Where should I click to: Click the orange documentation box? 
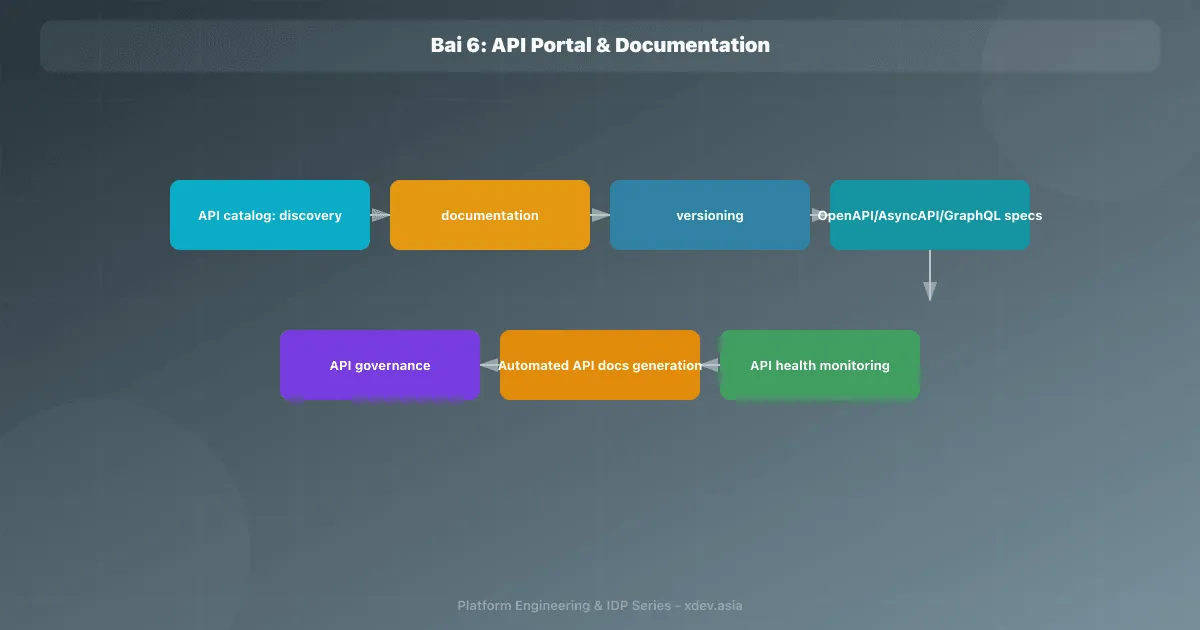click(490, 215)
